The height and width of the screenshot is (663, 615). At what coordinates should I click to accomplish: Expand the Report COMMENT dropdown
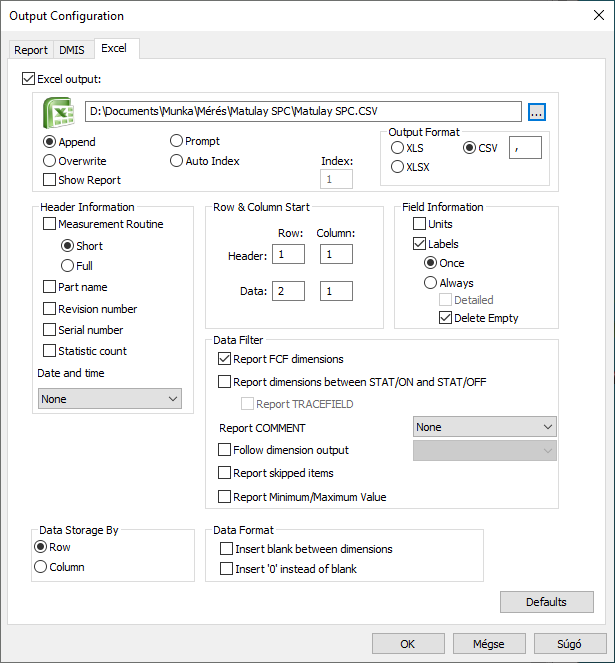click(x=485, y=427)
